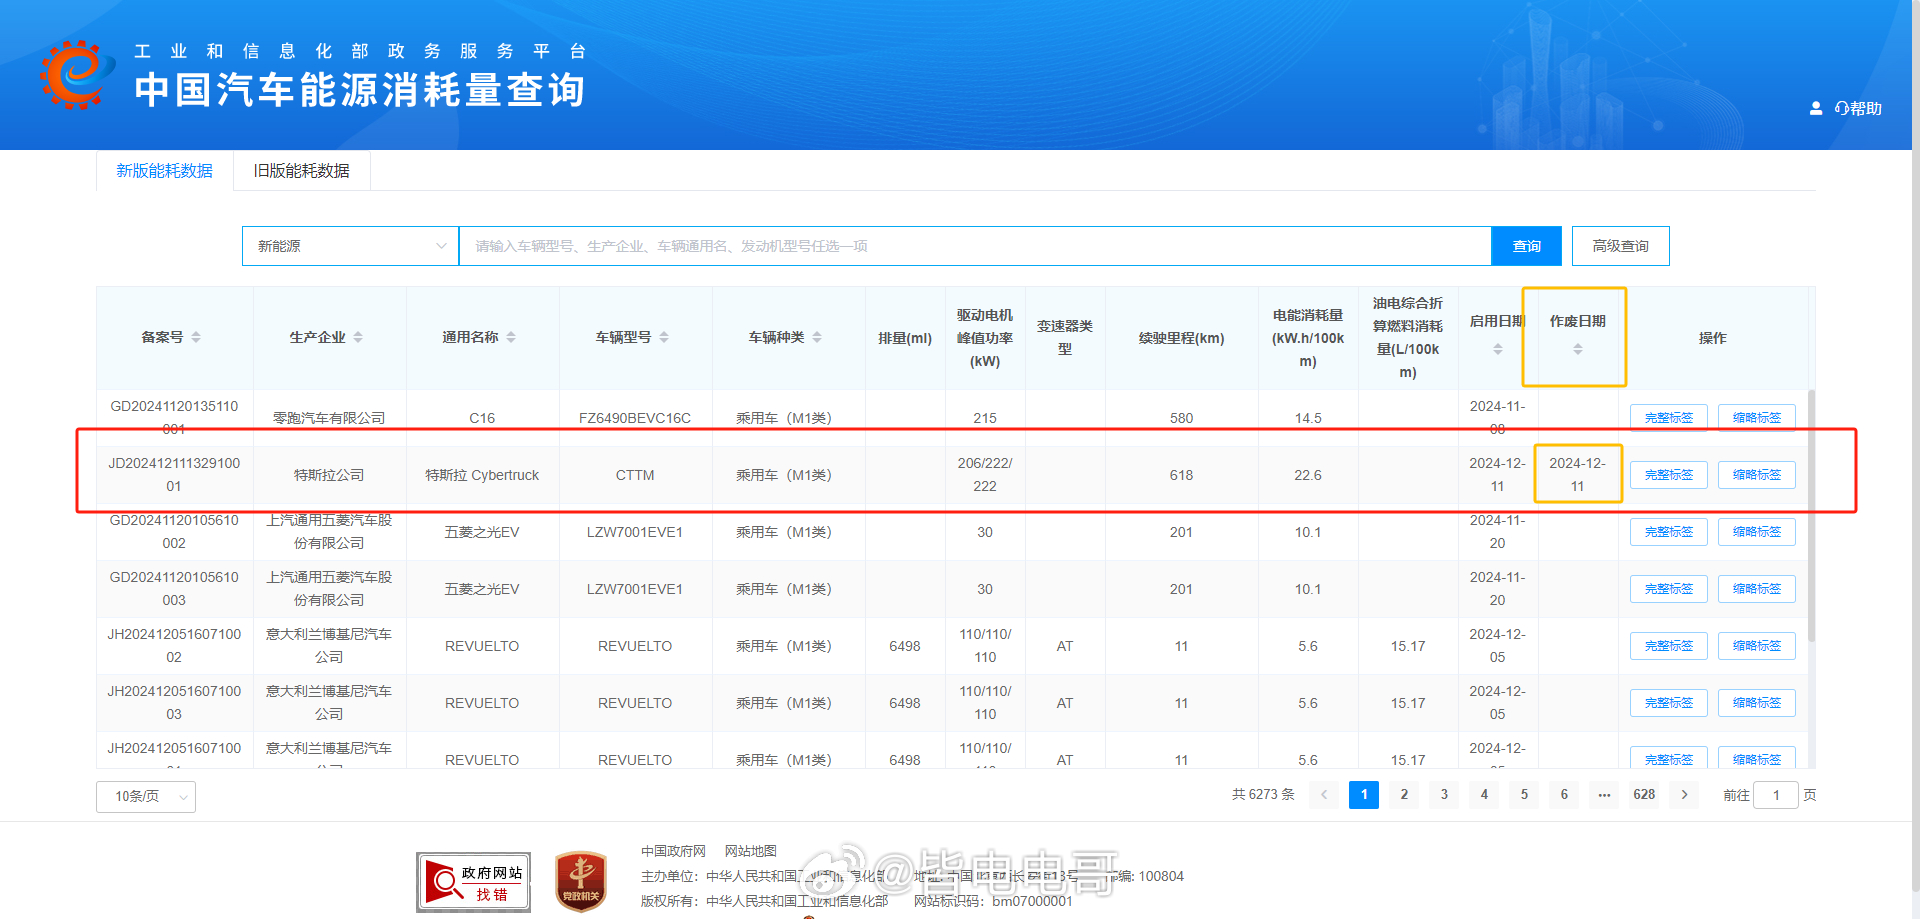Open 缩略标签 for GD20241120105610003 row
The width and height of the screenshot is (1920, 919).
(1757, 589)
